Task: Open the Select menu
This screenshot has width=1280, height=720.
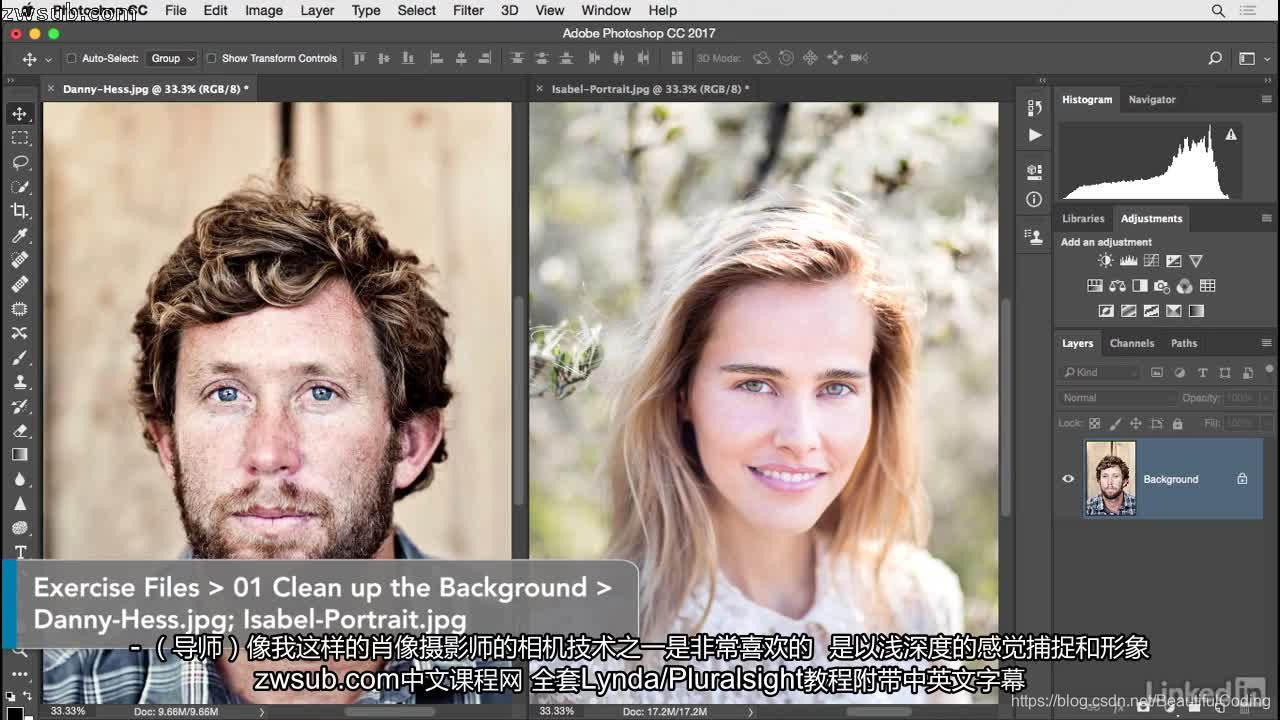Action: coord(416,10)
